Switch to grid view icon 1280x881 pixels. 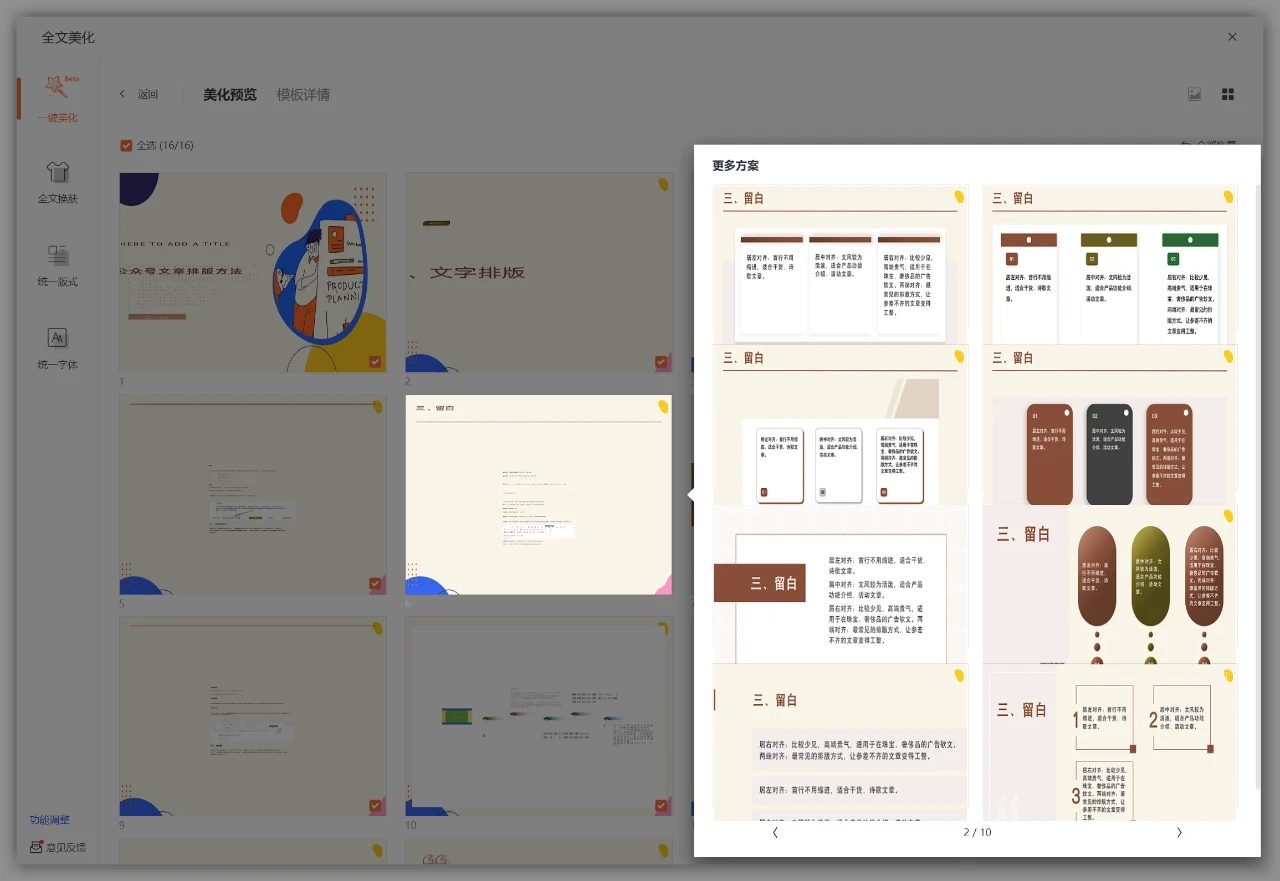[1228, 94]
